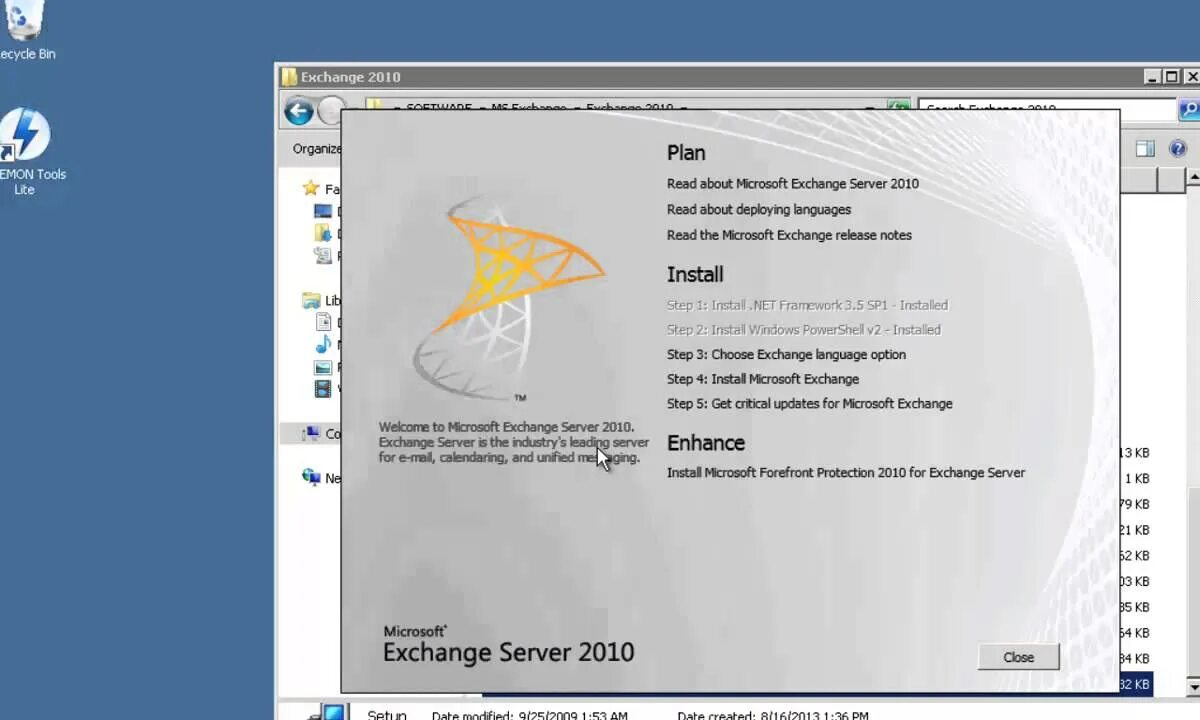Select Computer in Explorer navigation pane
The width and height of the screenshot is (1200, 720).
click(322, 434)
